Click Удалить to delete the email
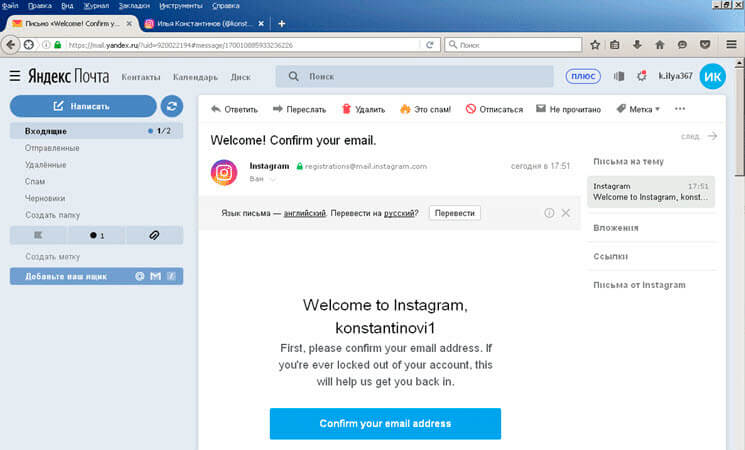The width and height of the screenshot is (745, 450). point(363,109)
